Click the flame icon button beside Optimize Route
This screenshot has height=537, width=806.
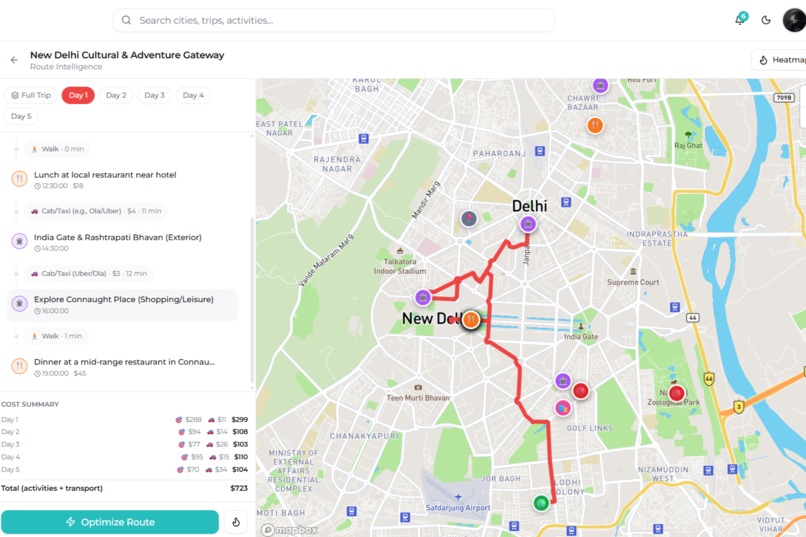pyautogui.click(x=236, y=522)
